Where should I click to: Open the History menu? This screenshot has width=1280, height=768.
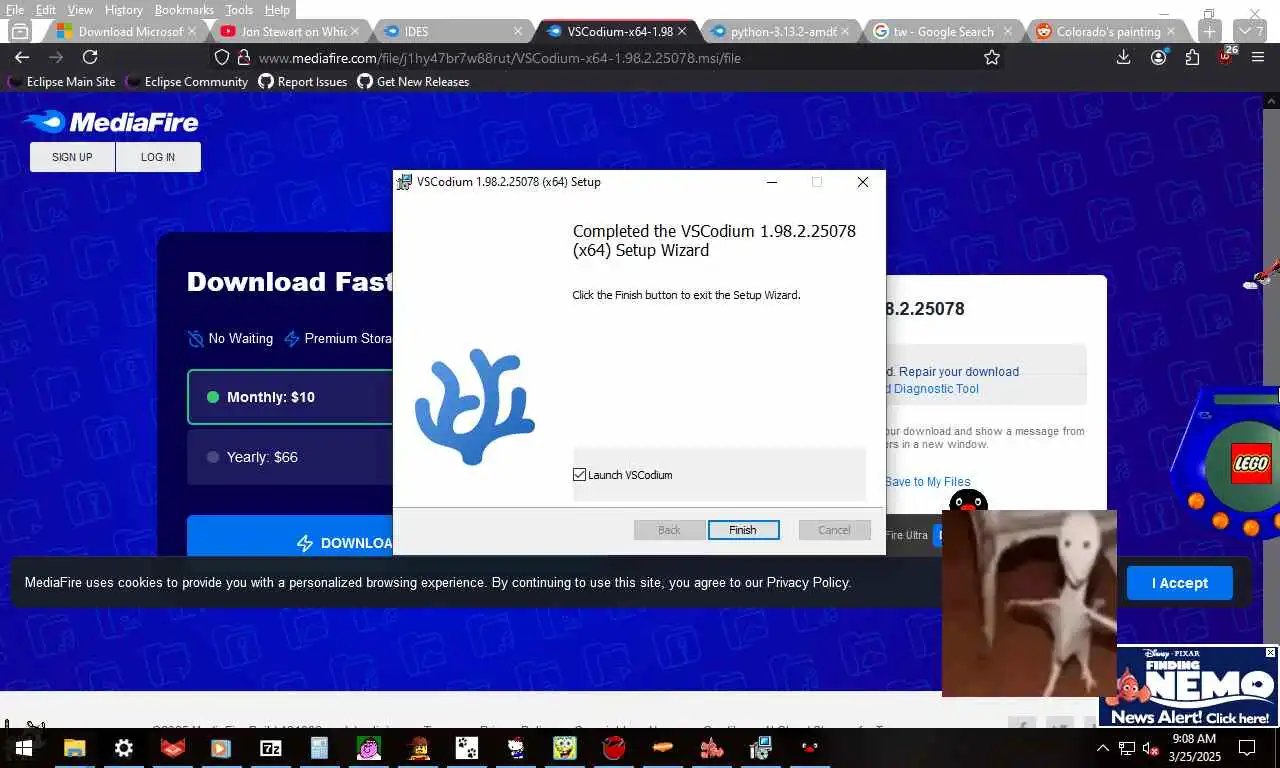(x=124, y=10)
